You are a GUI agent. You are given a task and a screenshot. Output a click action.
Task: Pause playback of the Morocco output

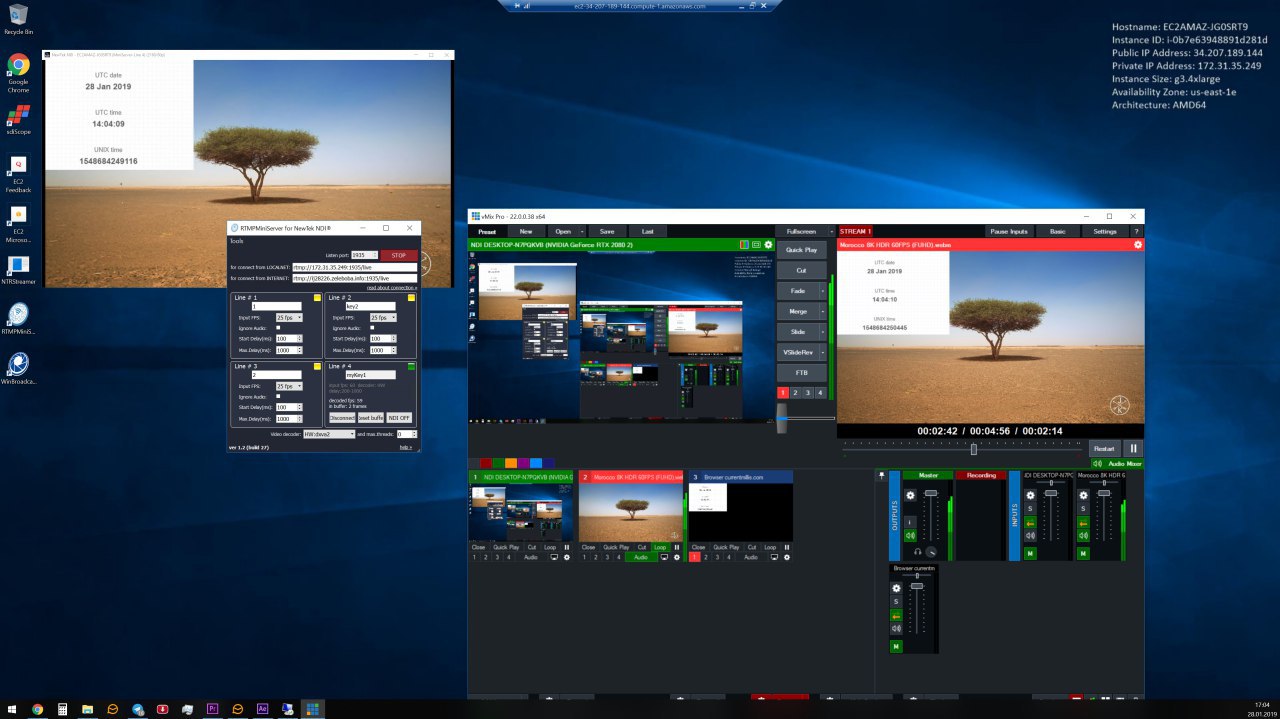[1133, 449]
